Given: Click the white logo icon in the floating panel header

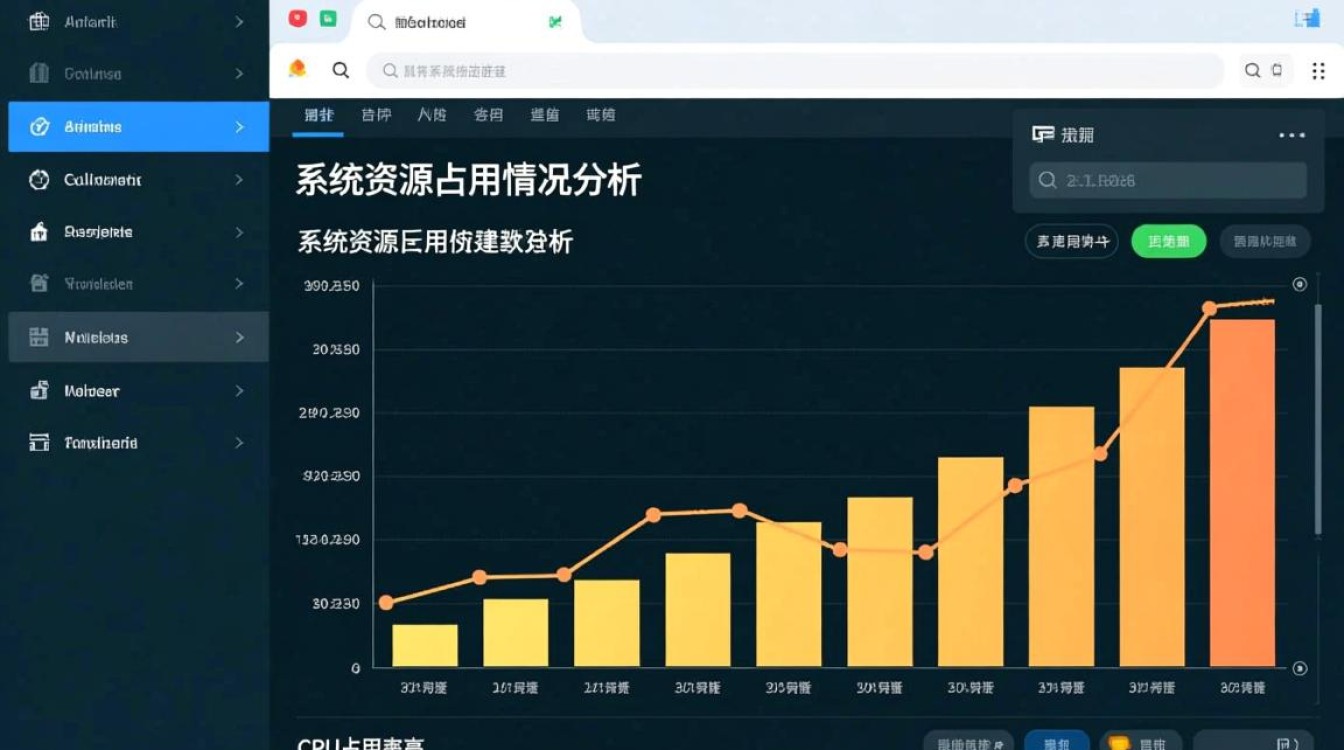Looking at the screenshot, I should 1043,134.
